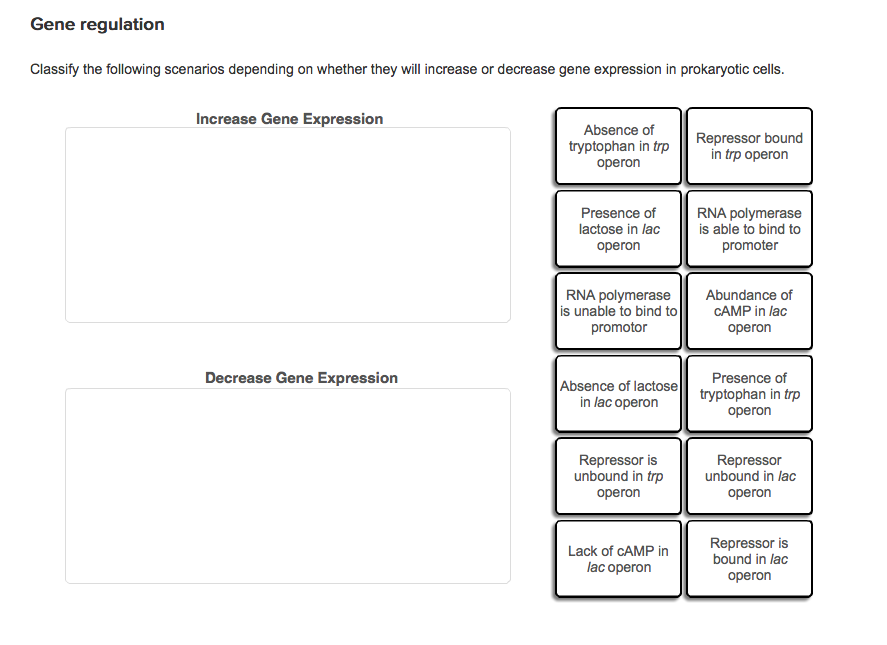Viewport: 887px width, 645px height.
Task: Click the 'Decrease Gene Expression' heading
Action: [300, 377]
